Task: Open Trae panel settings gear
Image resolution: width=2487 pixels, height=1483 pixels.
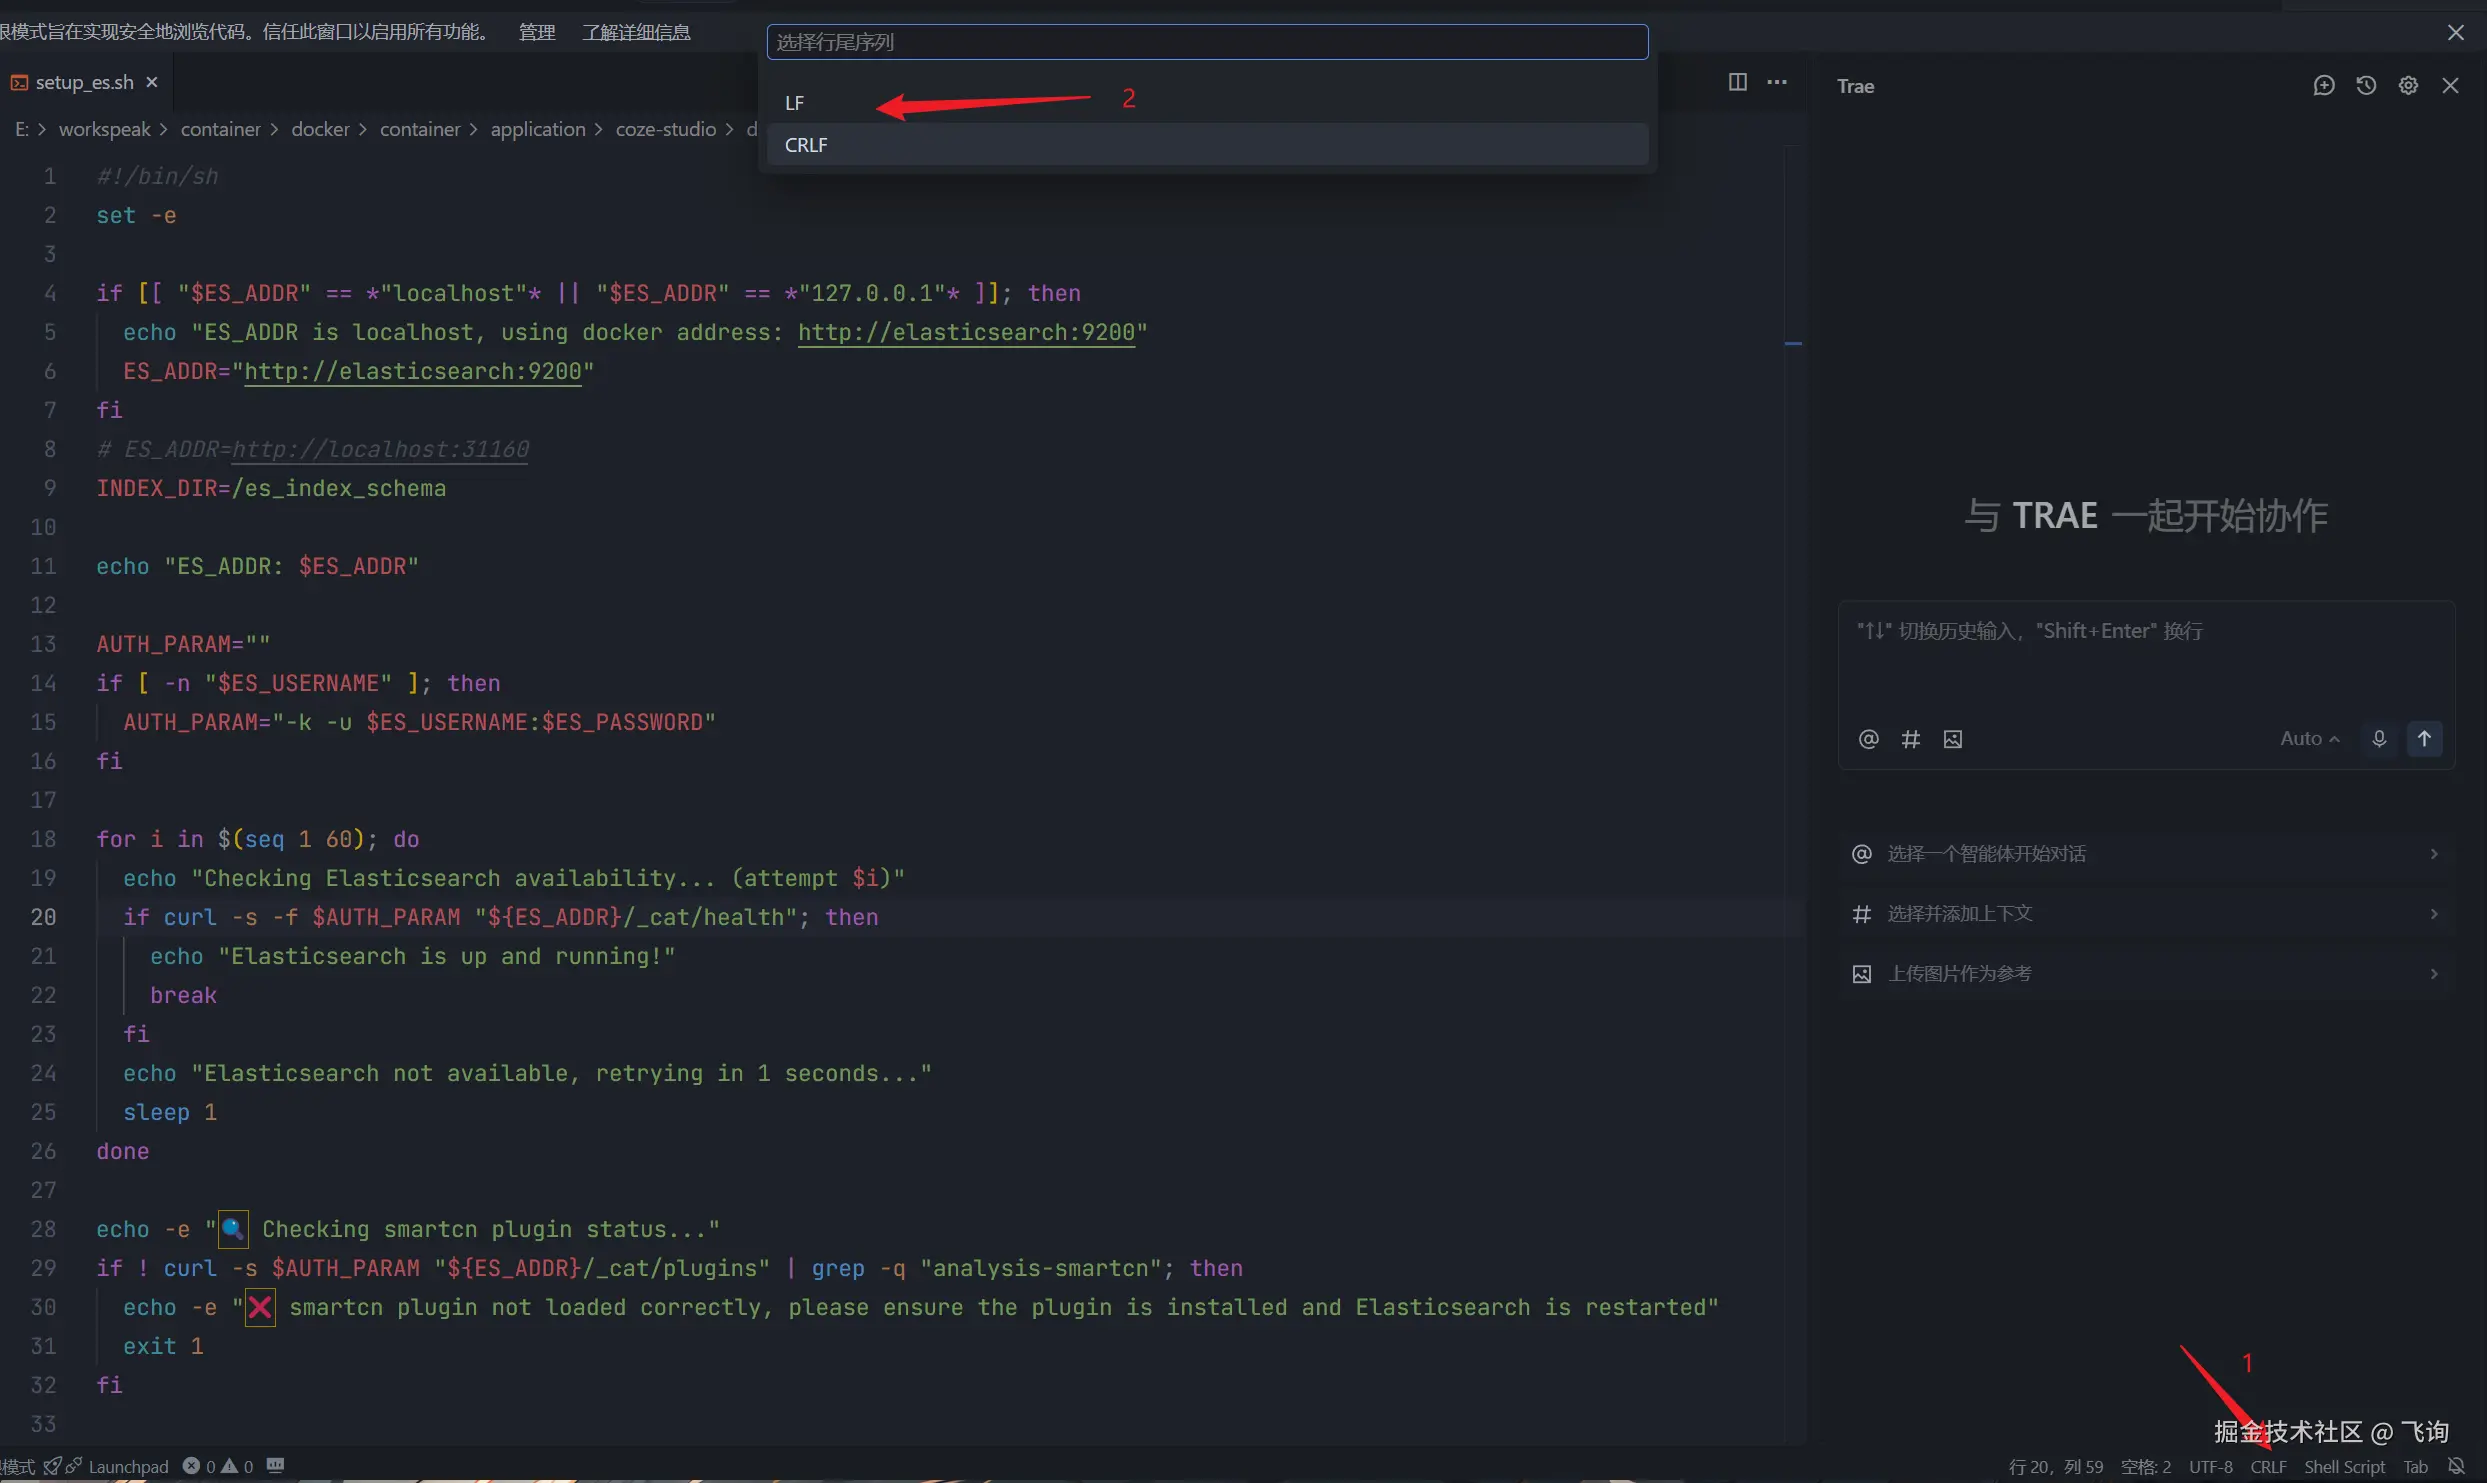Action: coord(2408,86)
